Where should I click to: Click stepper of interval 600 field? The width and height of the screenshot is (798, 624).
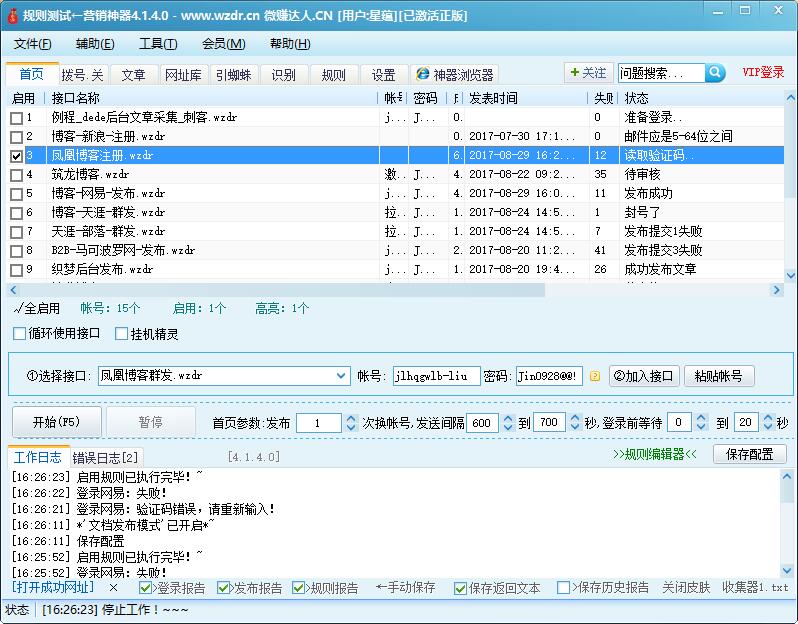(508, 422)
